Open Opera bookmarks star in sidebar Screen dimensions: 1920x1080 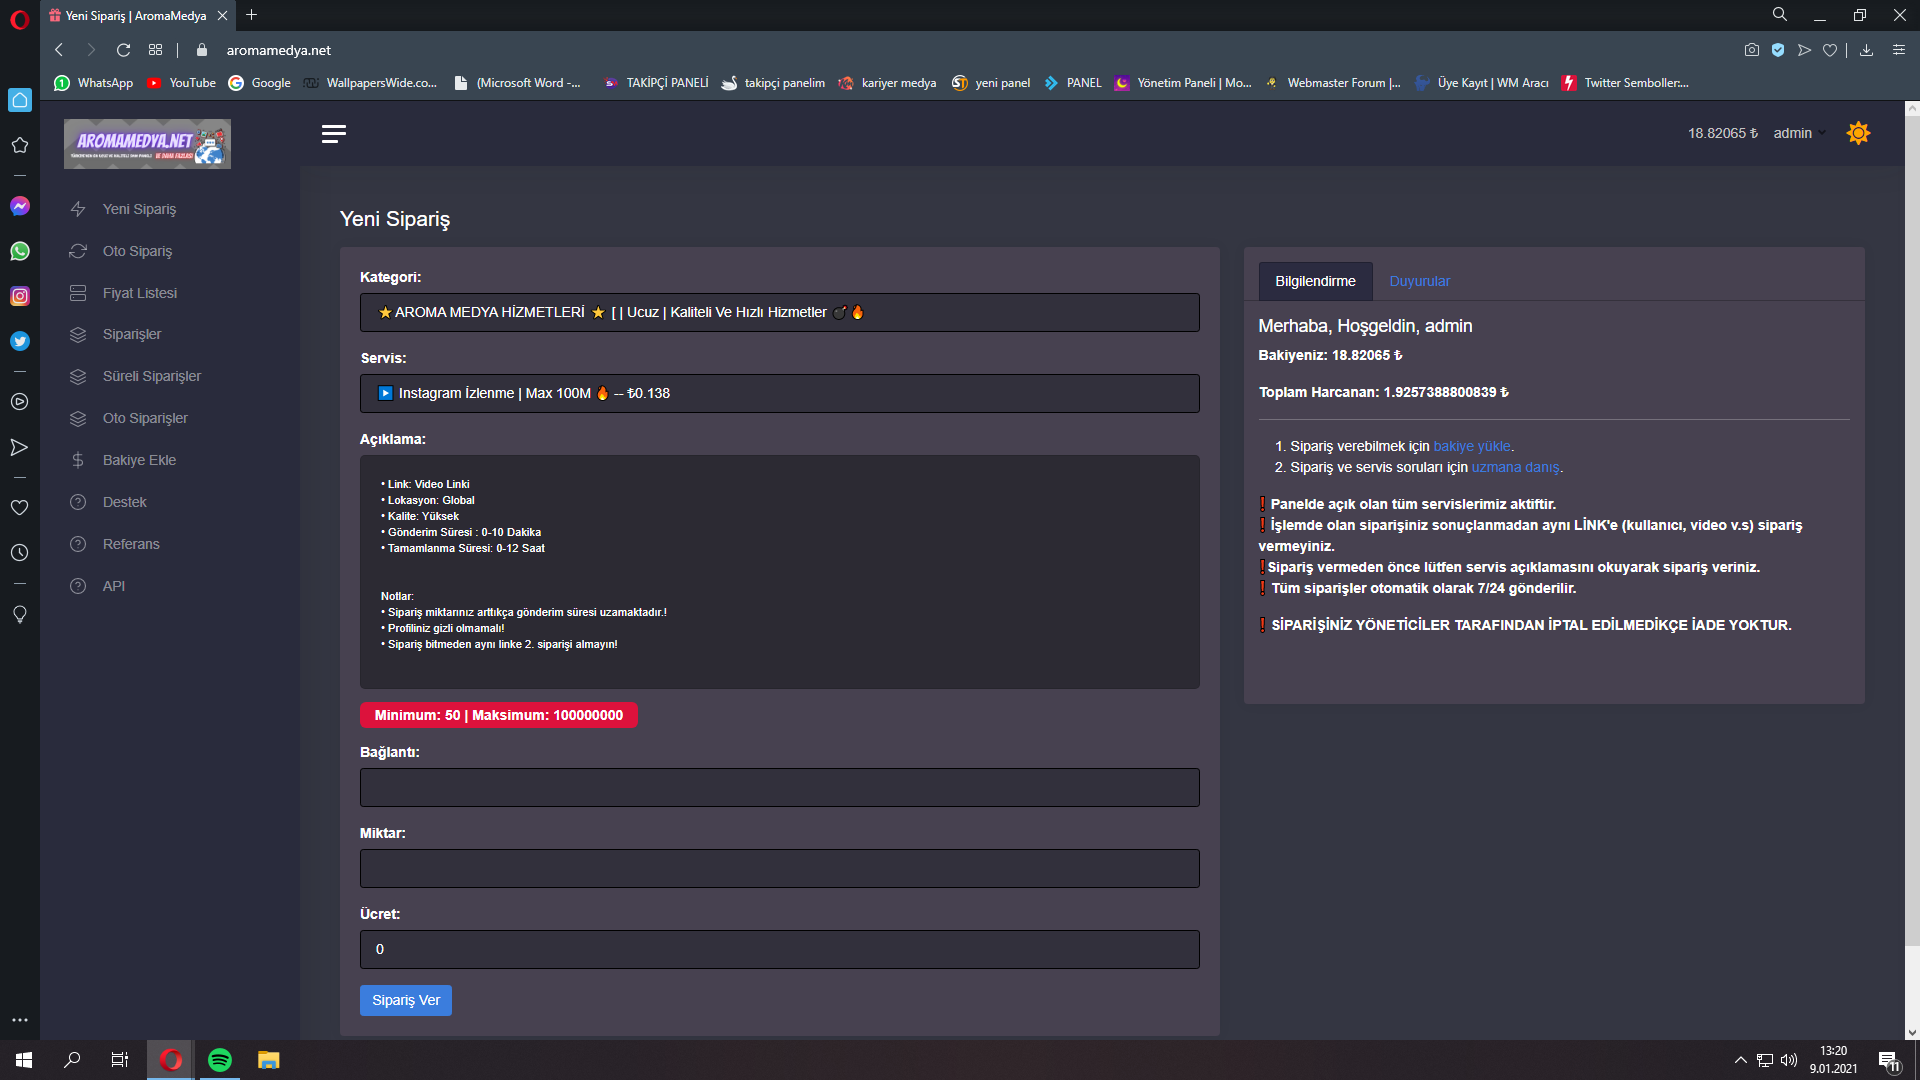click(20, 145)
